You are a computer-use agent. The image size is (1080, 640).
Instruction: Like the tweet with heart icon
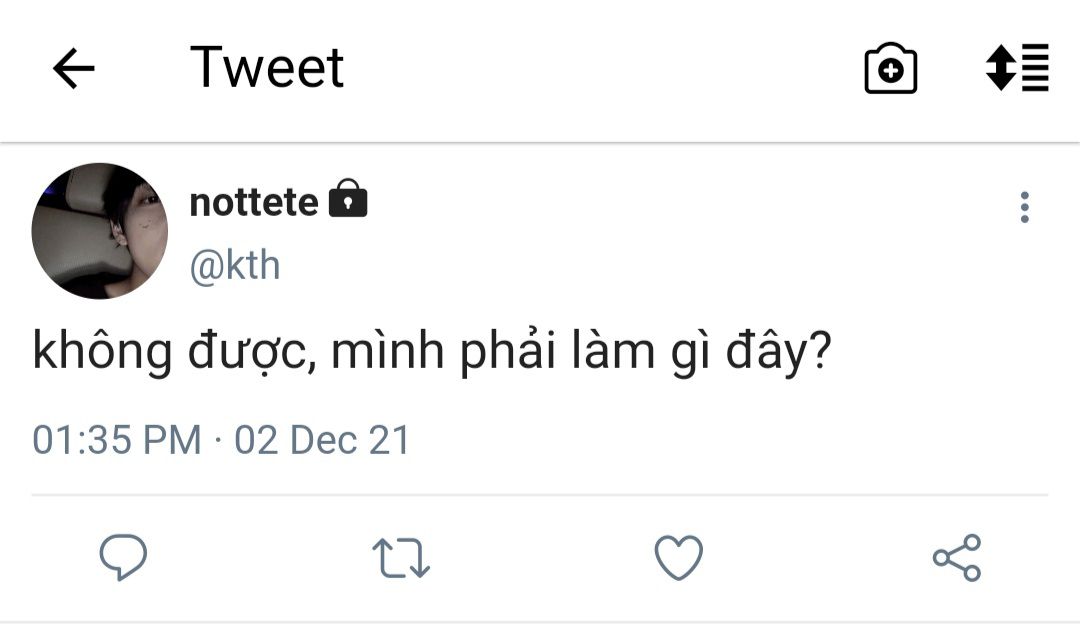pyautogui.click(x=679, y=558)
